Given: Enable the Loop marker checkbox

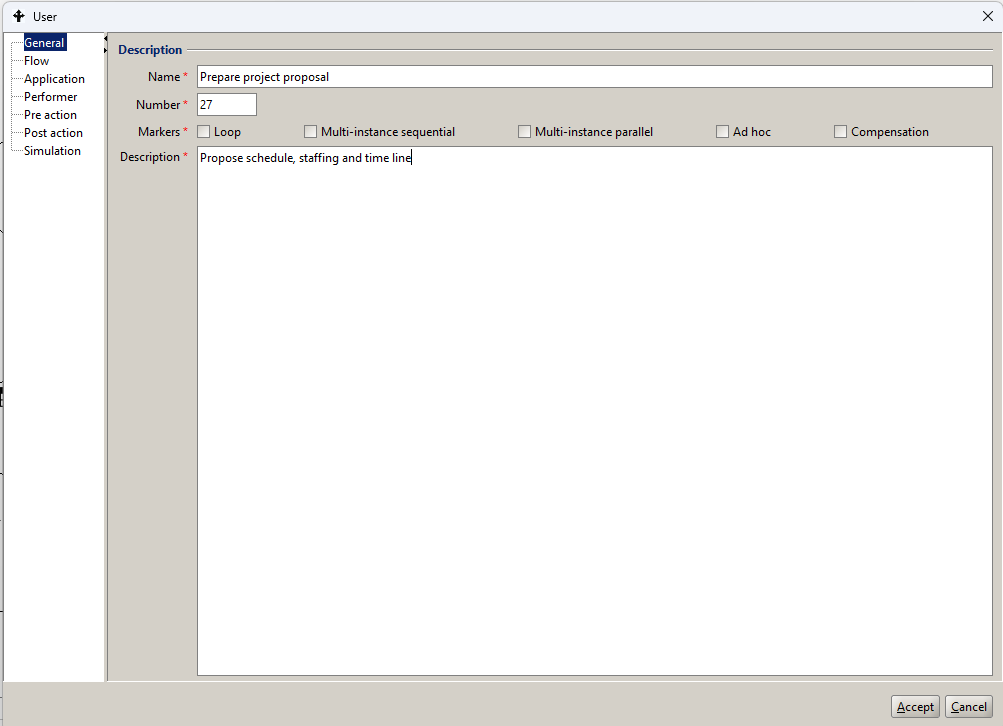Looking at the screenshot, I should [x=204, y=132].
